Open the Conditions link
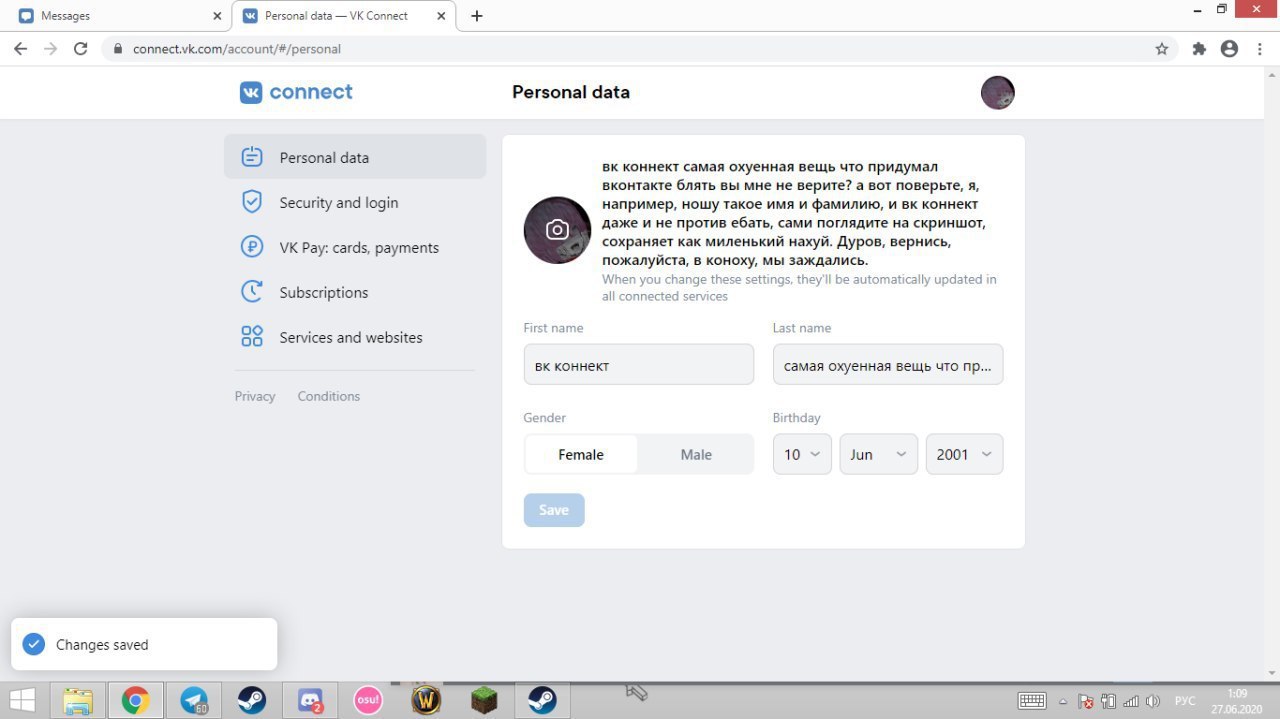The width and height of the screenshot is (1280, 719). click(x=328, y=396)
